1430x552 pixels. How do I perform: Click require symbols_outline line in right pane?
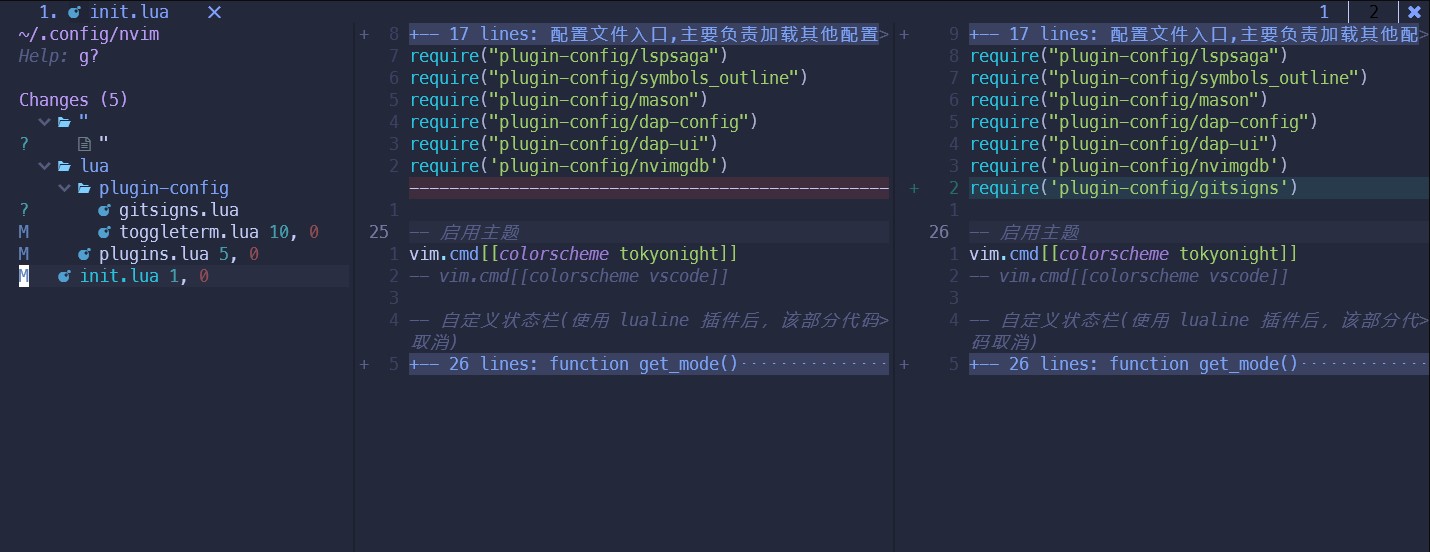tap(1169, 78)
